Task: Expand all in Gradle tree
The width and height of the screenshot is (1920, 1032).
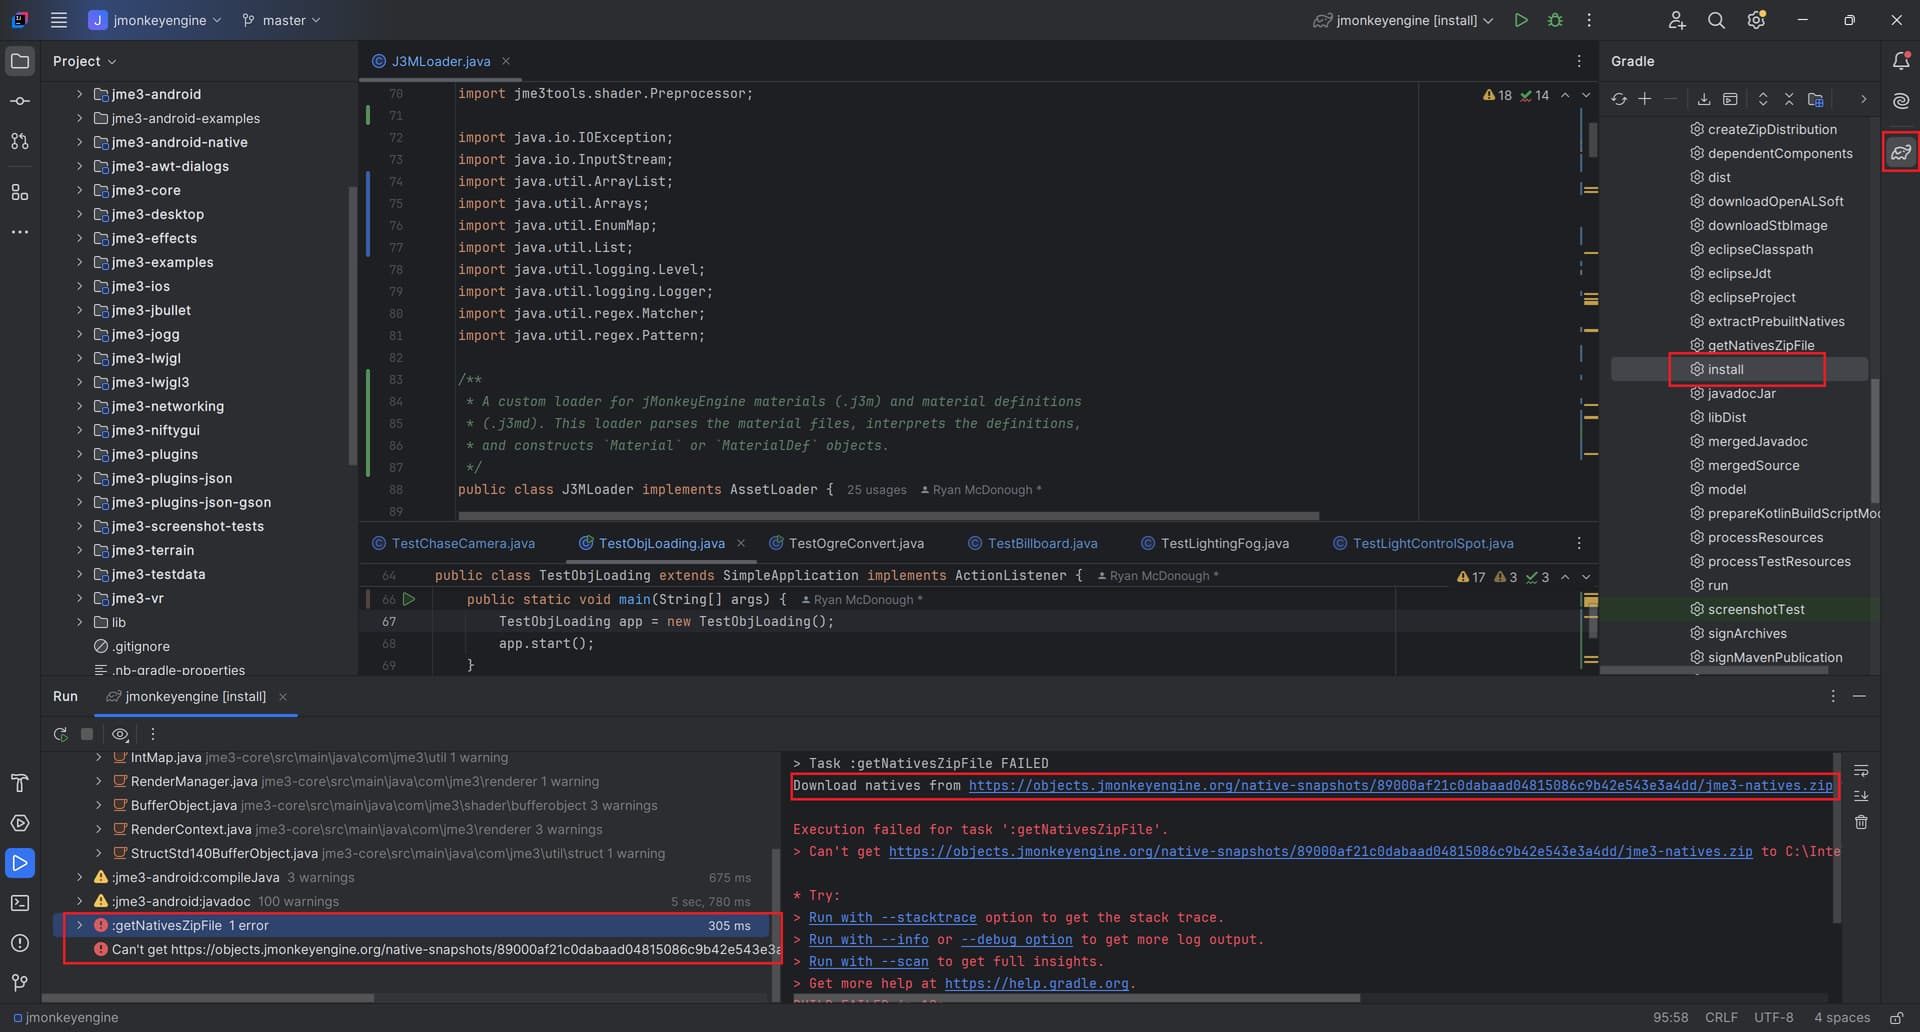Action: [1763, 99]
